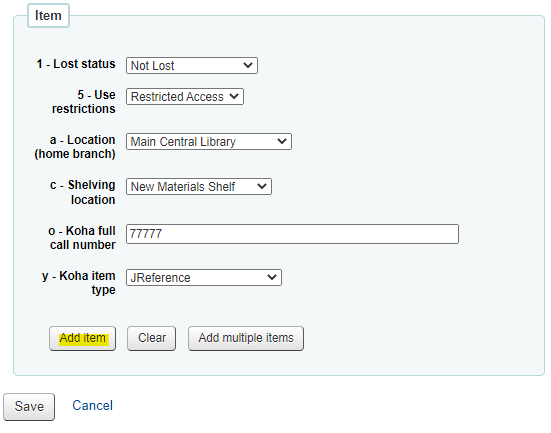551x433 pixels.
Task: Open the New Materials Shelf dropdown
Action: coord(199,187)
